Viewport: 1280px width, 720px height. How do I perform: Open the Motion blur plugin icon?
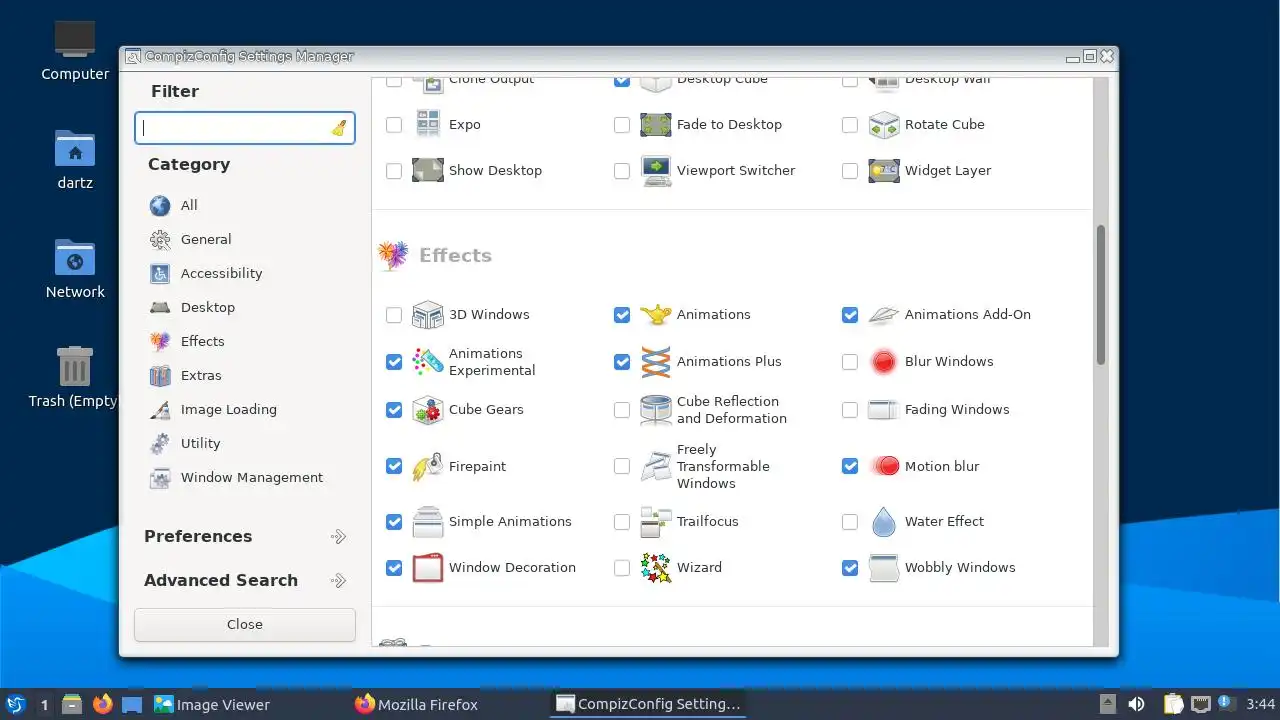tap(884, 467)
